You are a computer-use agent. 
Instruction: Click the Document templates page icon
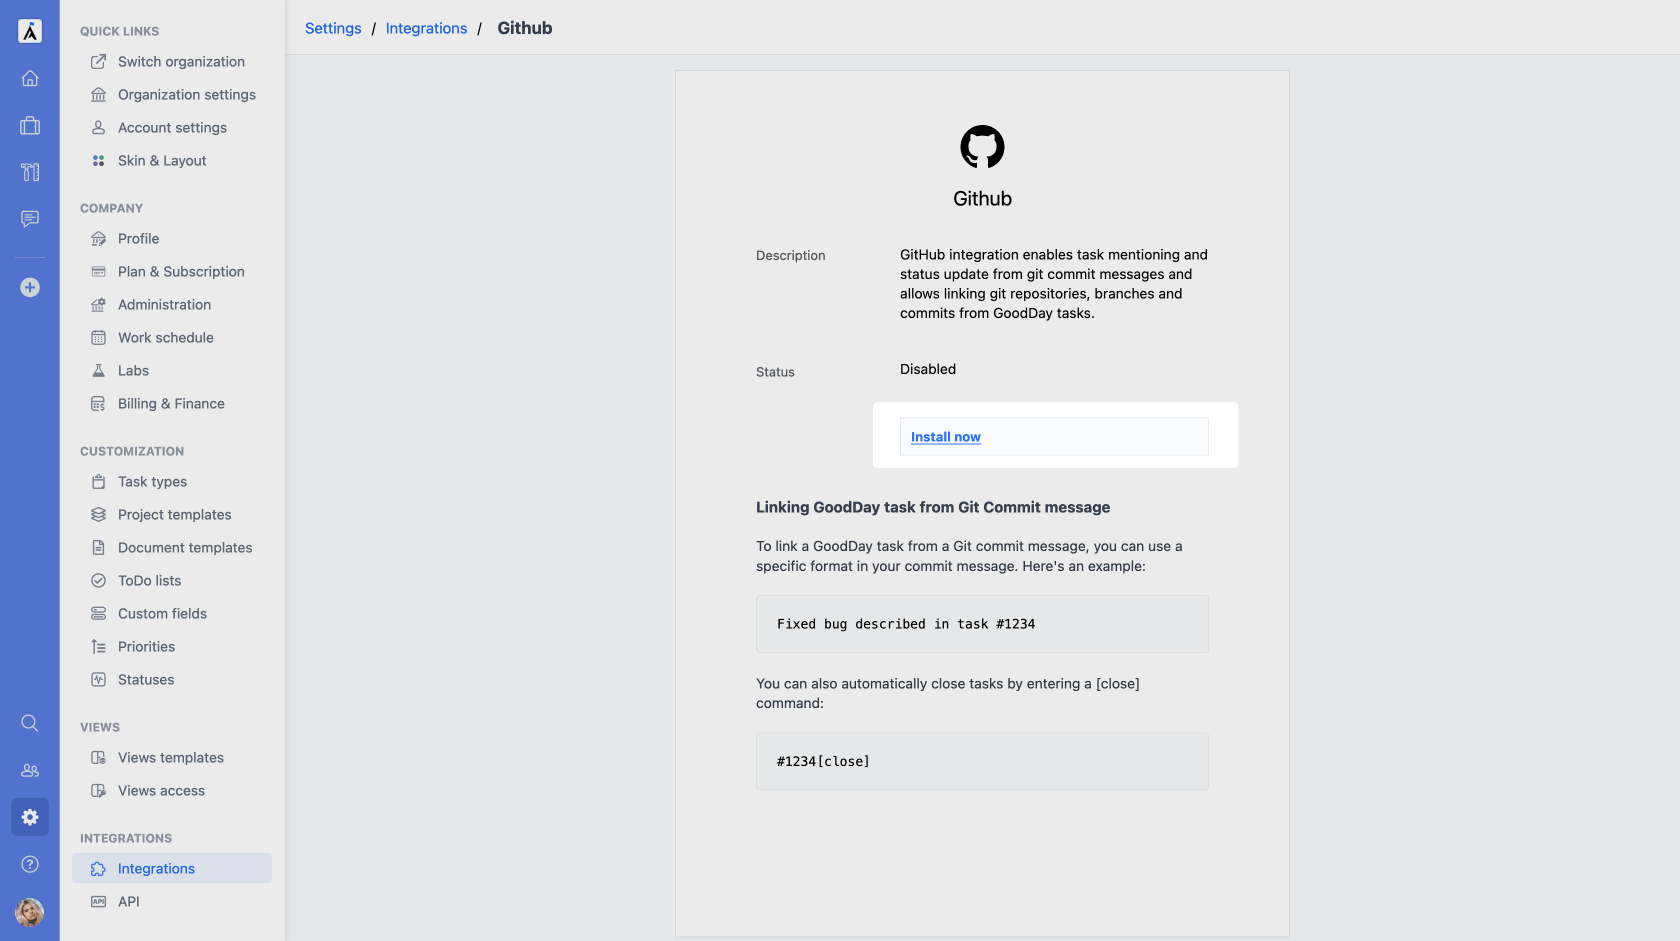click(98, 548)
